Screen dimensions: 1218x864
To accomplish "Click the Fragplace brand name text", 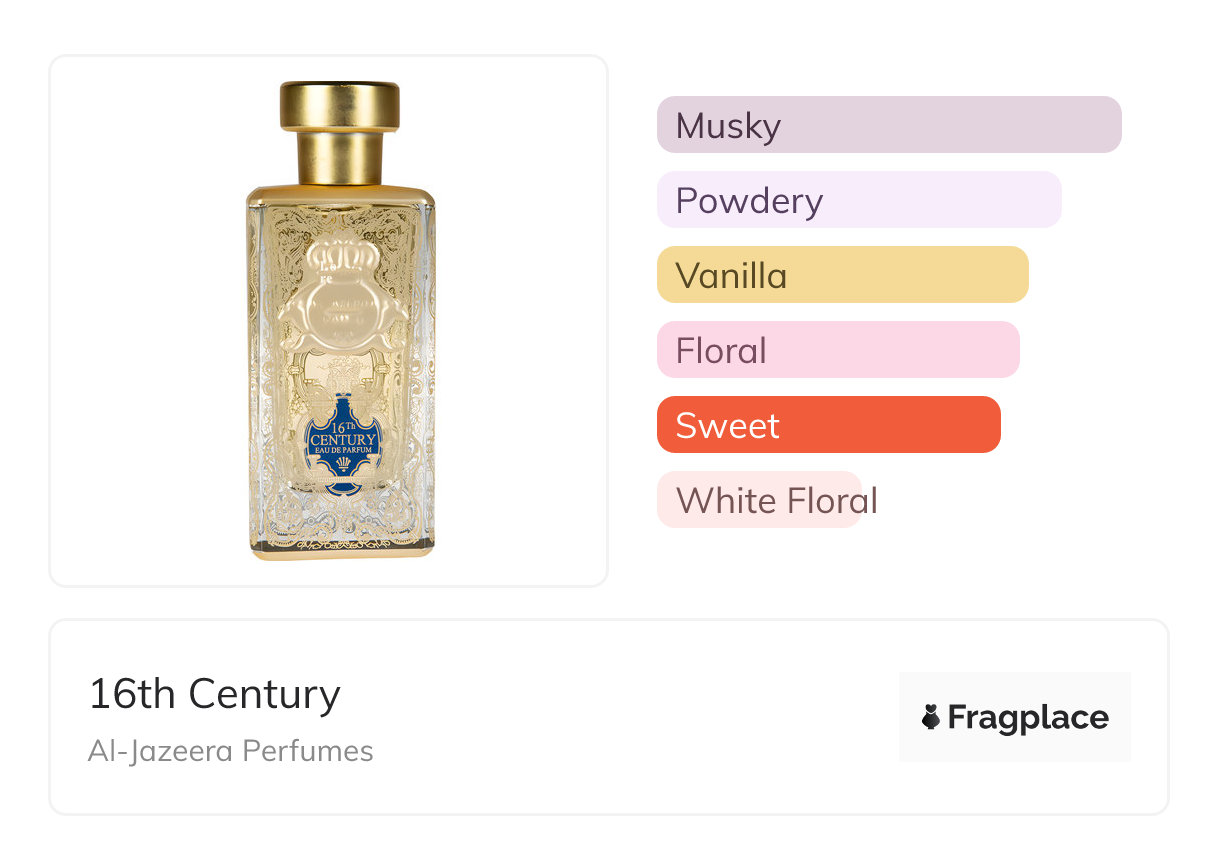I will [1028, 718].
